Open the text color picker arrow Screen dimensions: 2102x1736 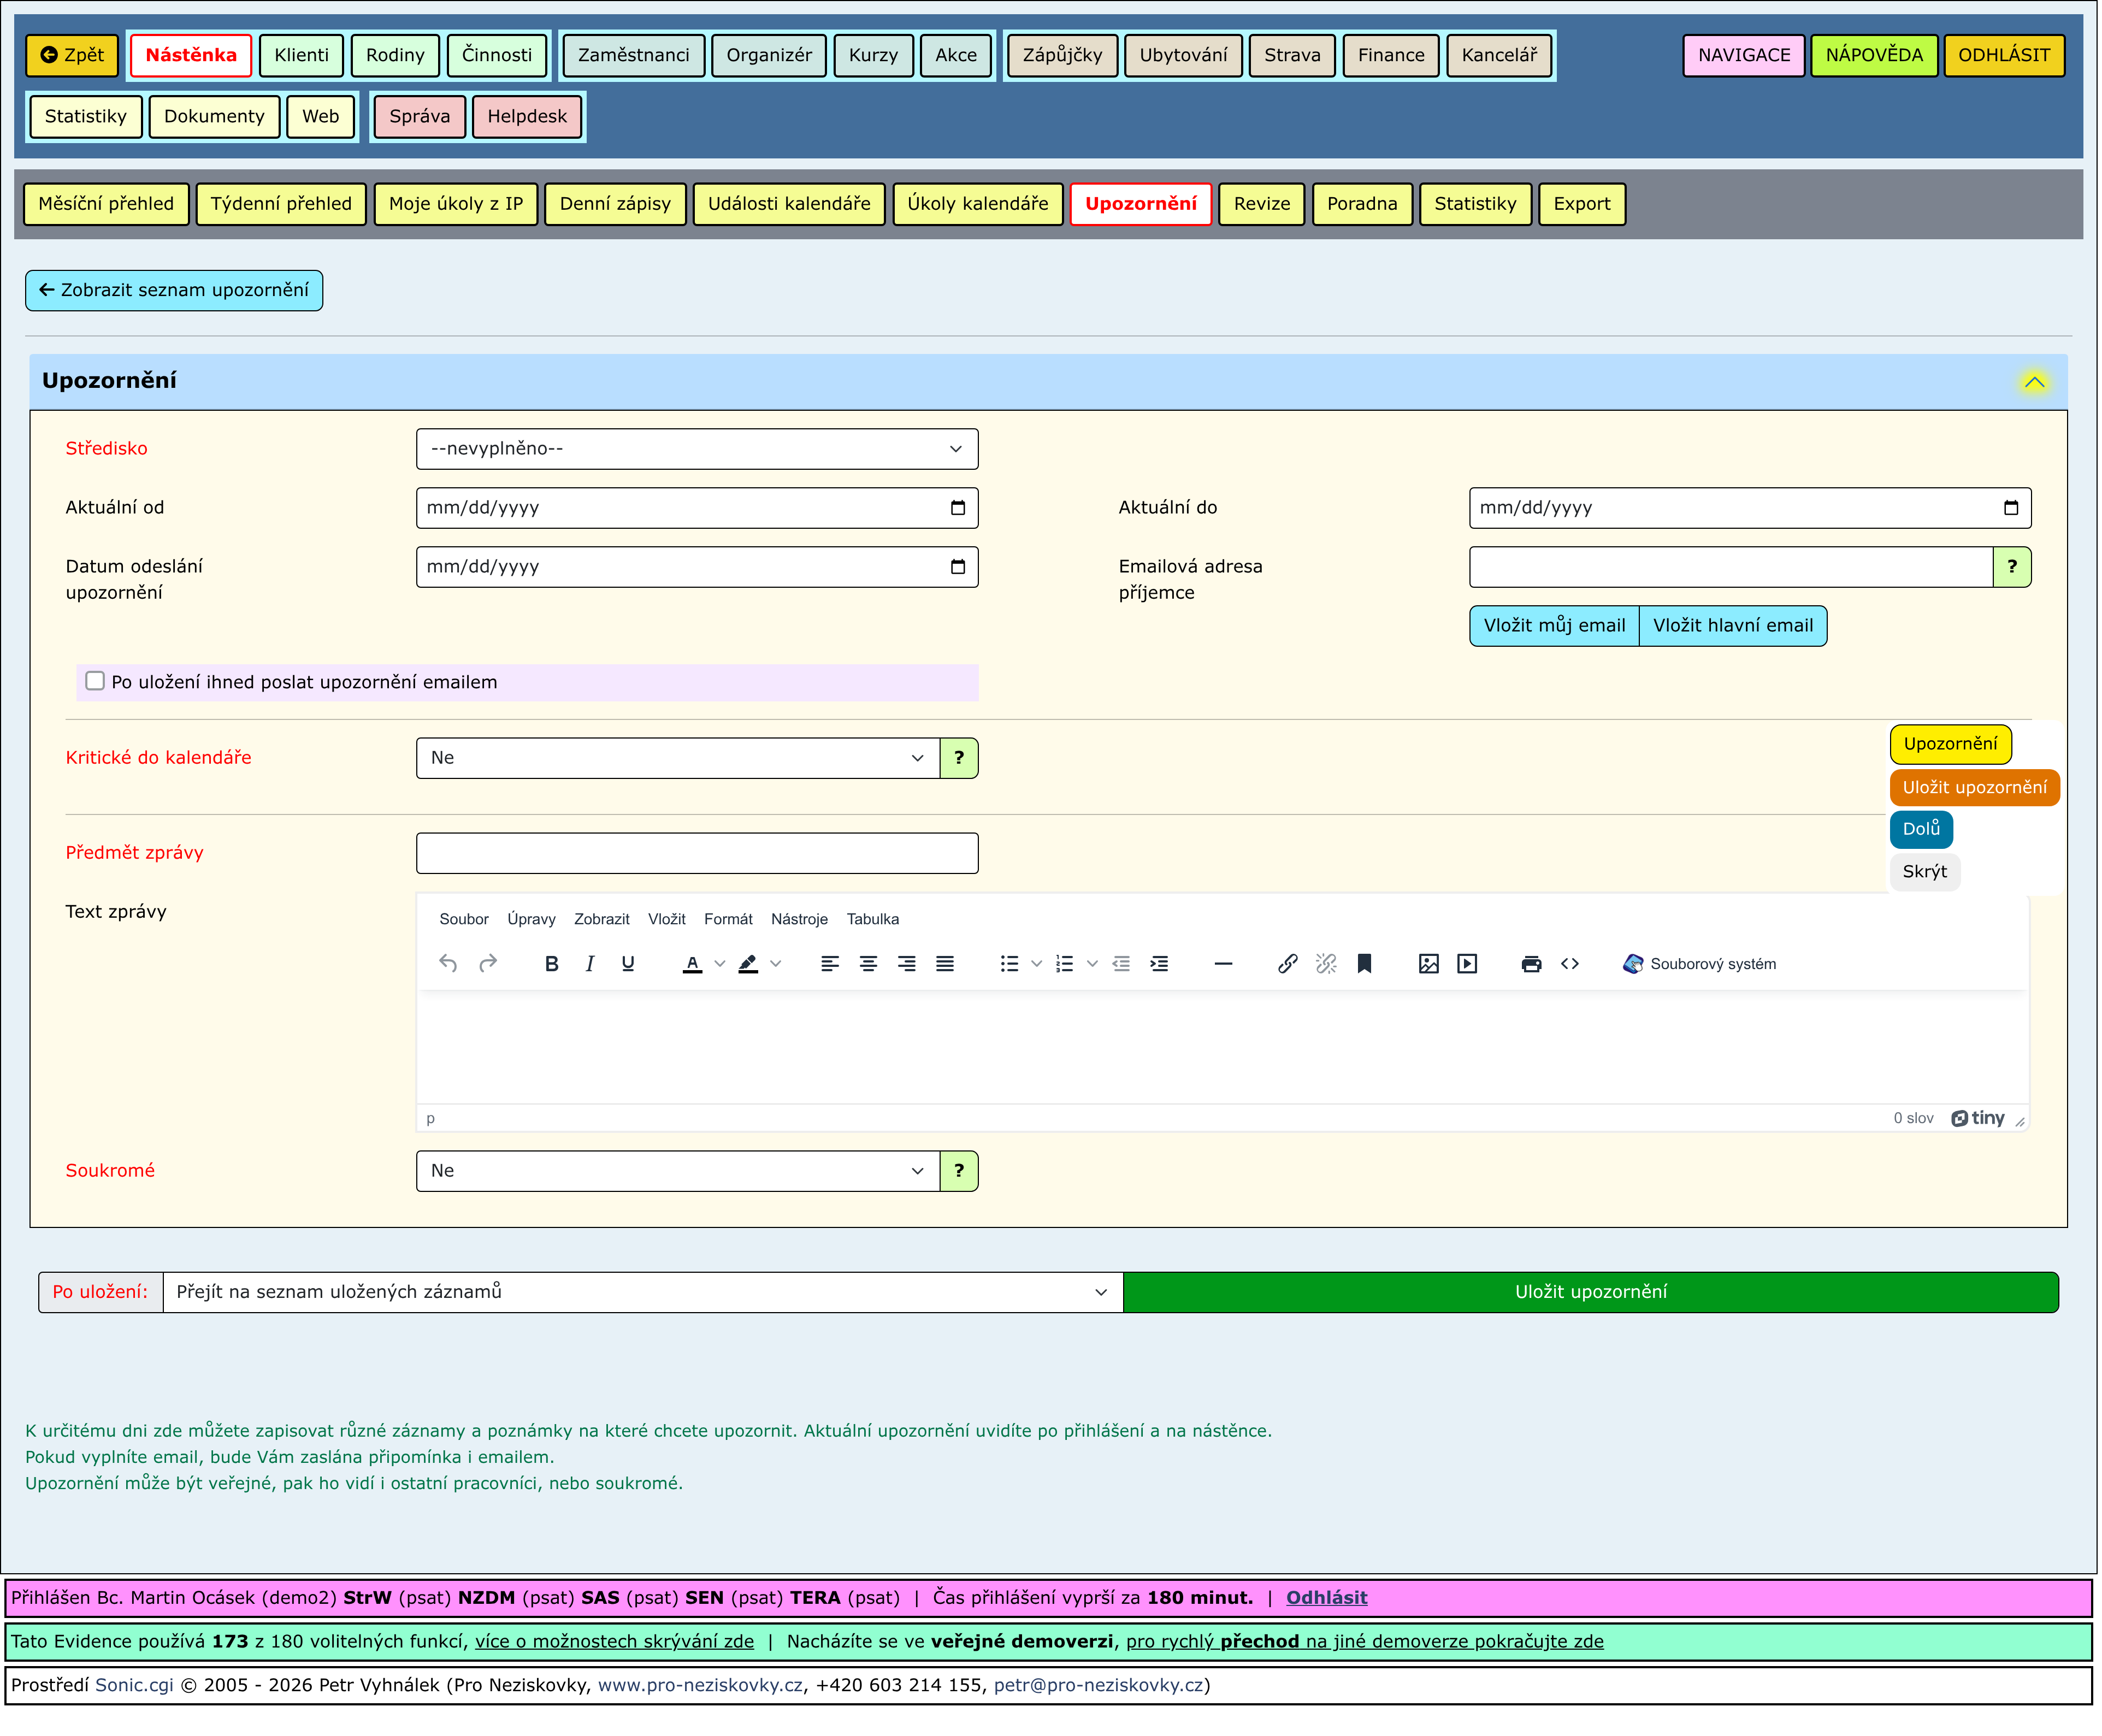click(x=720, y=964)
